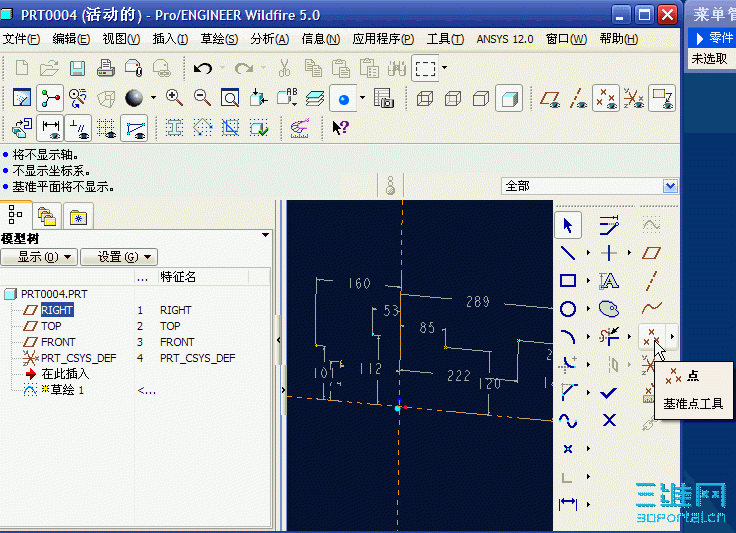
Task: Toggle coordinate system display
Action: point(634,99)
